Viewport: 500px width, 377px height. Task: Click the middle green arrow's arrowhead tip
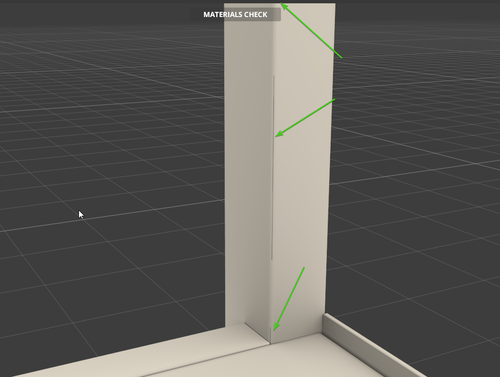coord(276,136)
